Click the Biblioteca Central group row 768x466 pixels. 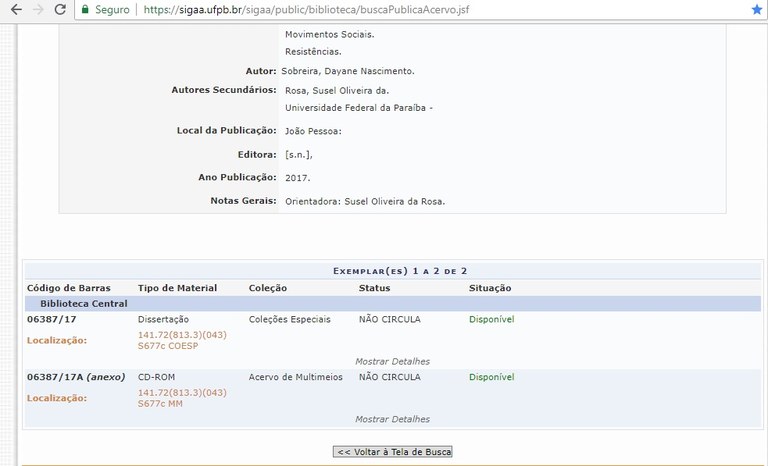[x=84, y=303]
